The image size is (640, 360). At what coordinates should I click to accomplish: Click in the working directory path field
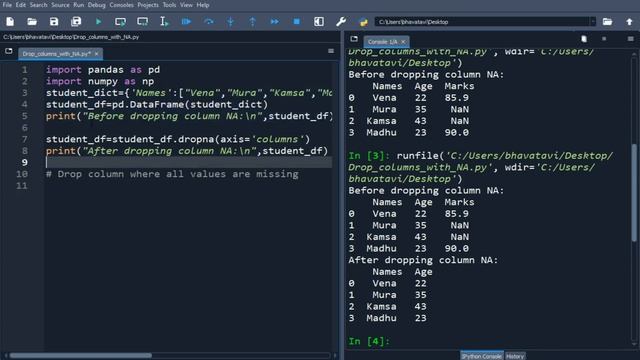483,22
